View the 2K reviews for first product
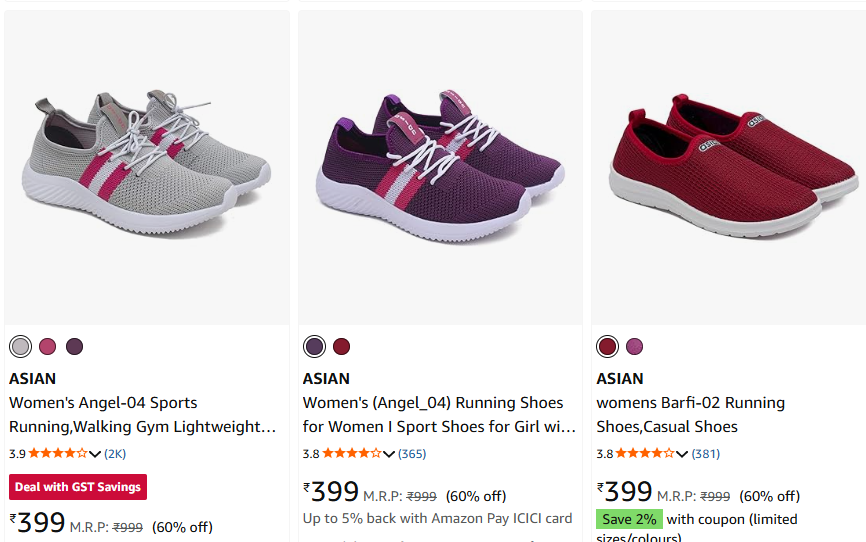 (x=115, y=454)
